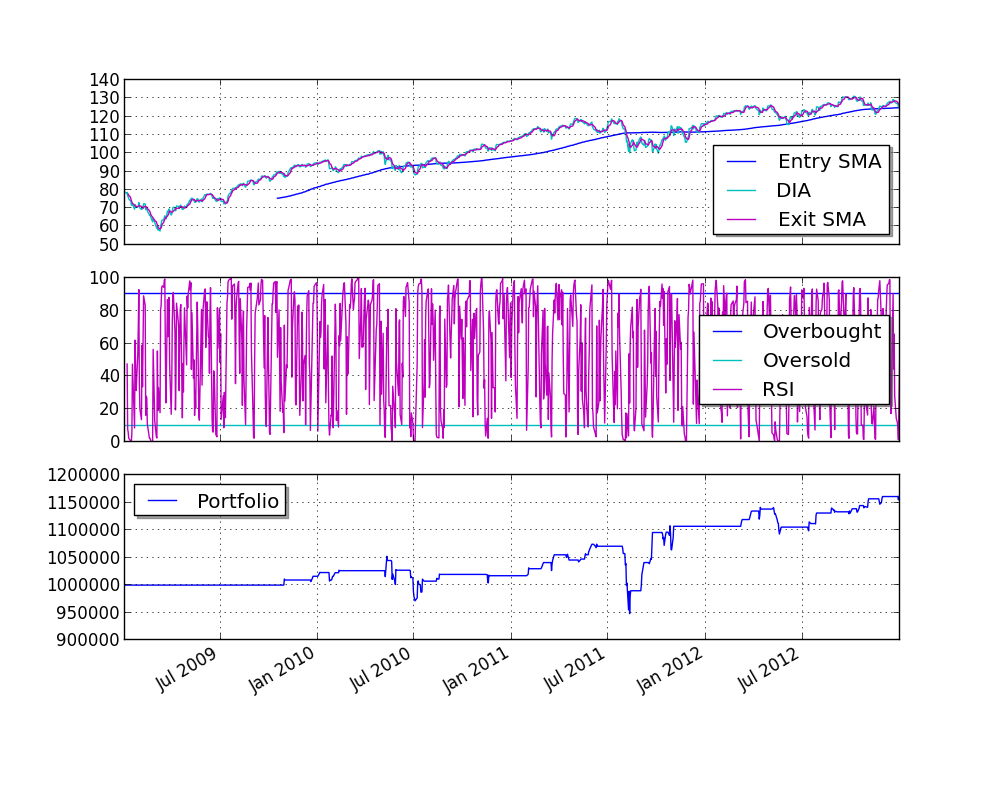Click the 'Entry SMA' legend label

tap(829, 161)
